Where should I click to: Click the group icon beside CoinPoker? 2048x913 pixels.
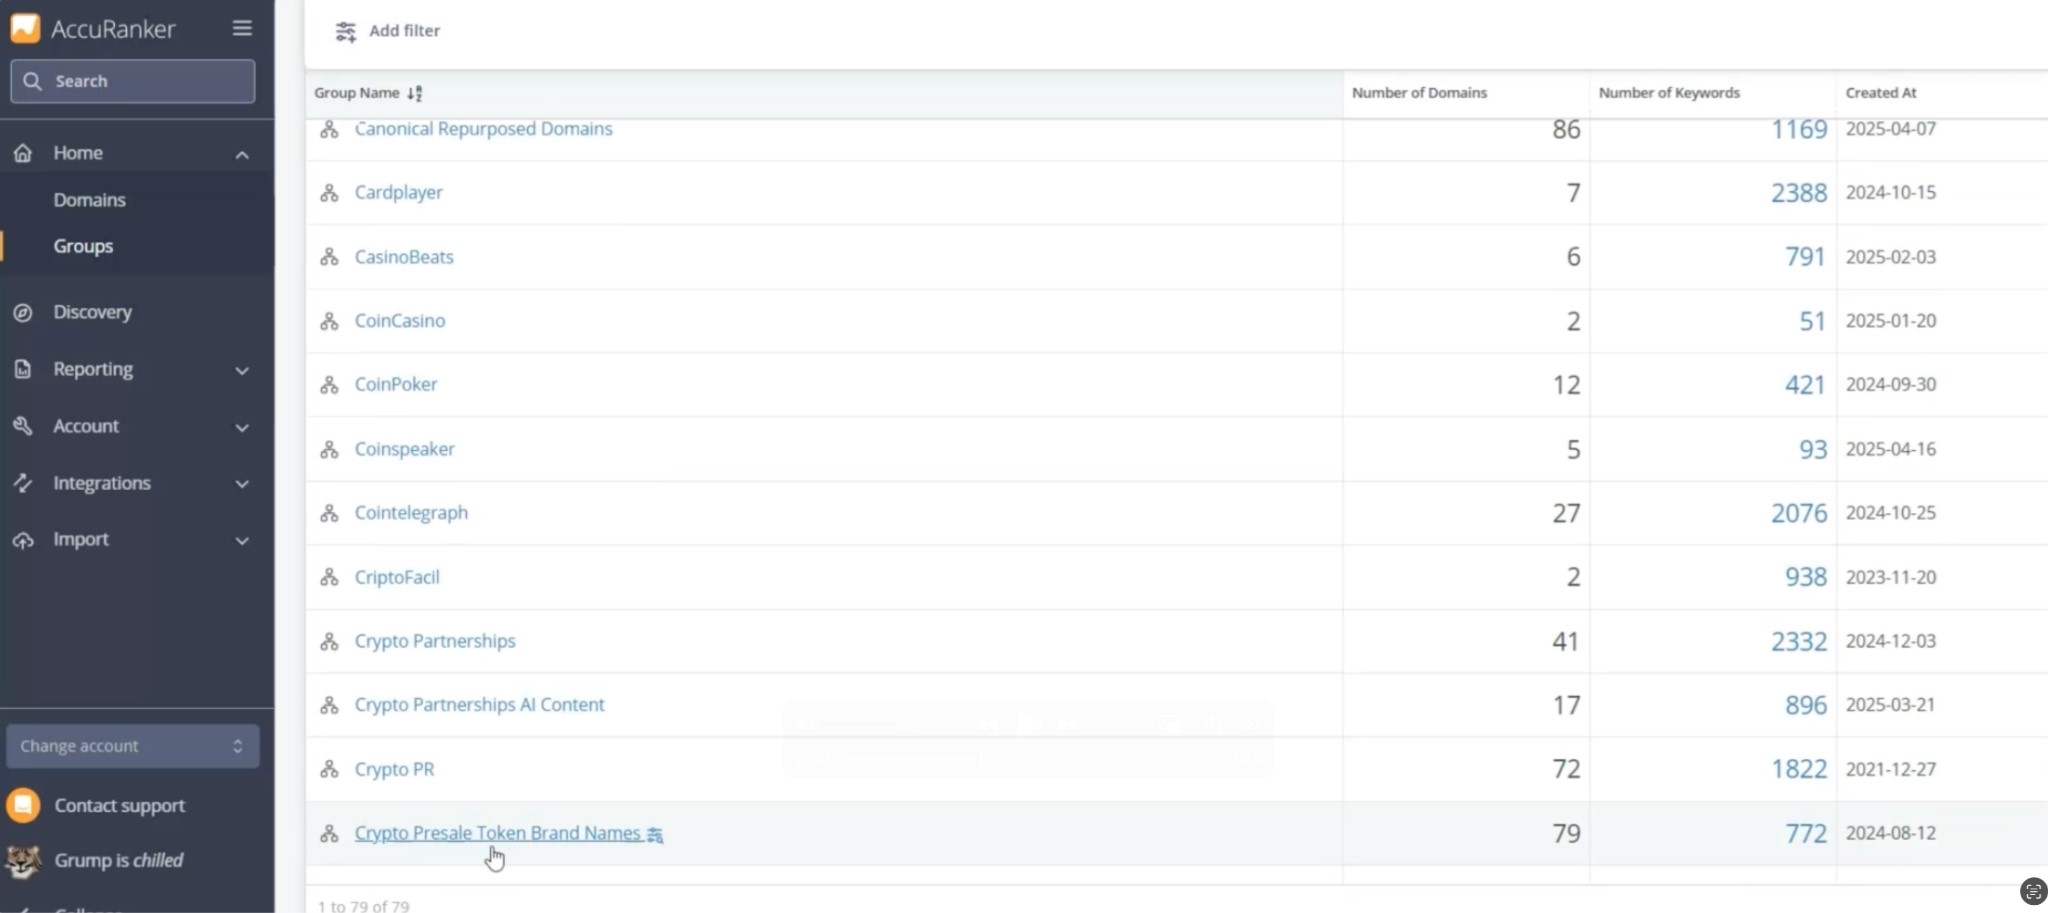point(329,385)
